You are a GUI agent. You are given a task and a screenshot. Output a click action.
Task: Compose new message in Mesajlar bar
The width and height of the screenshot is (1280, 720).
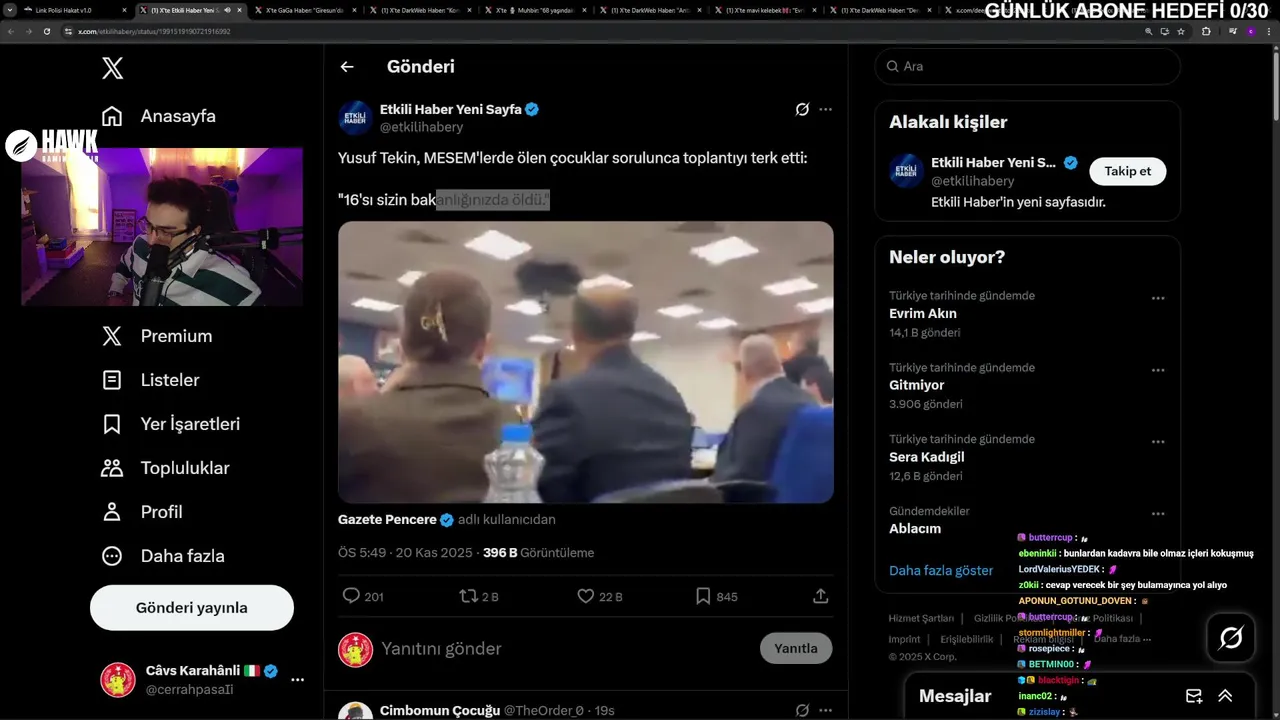click(x=1194, y=696)
